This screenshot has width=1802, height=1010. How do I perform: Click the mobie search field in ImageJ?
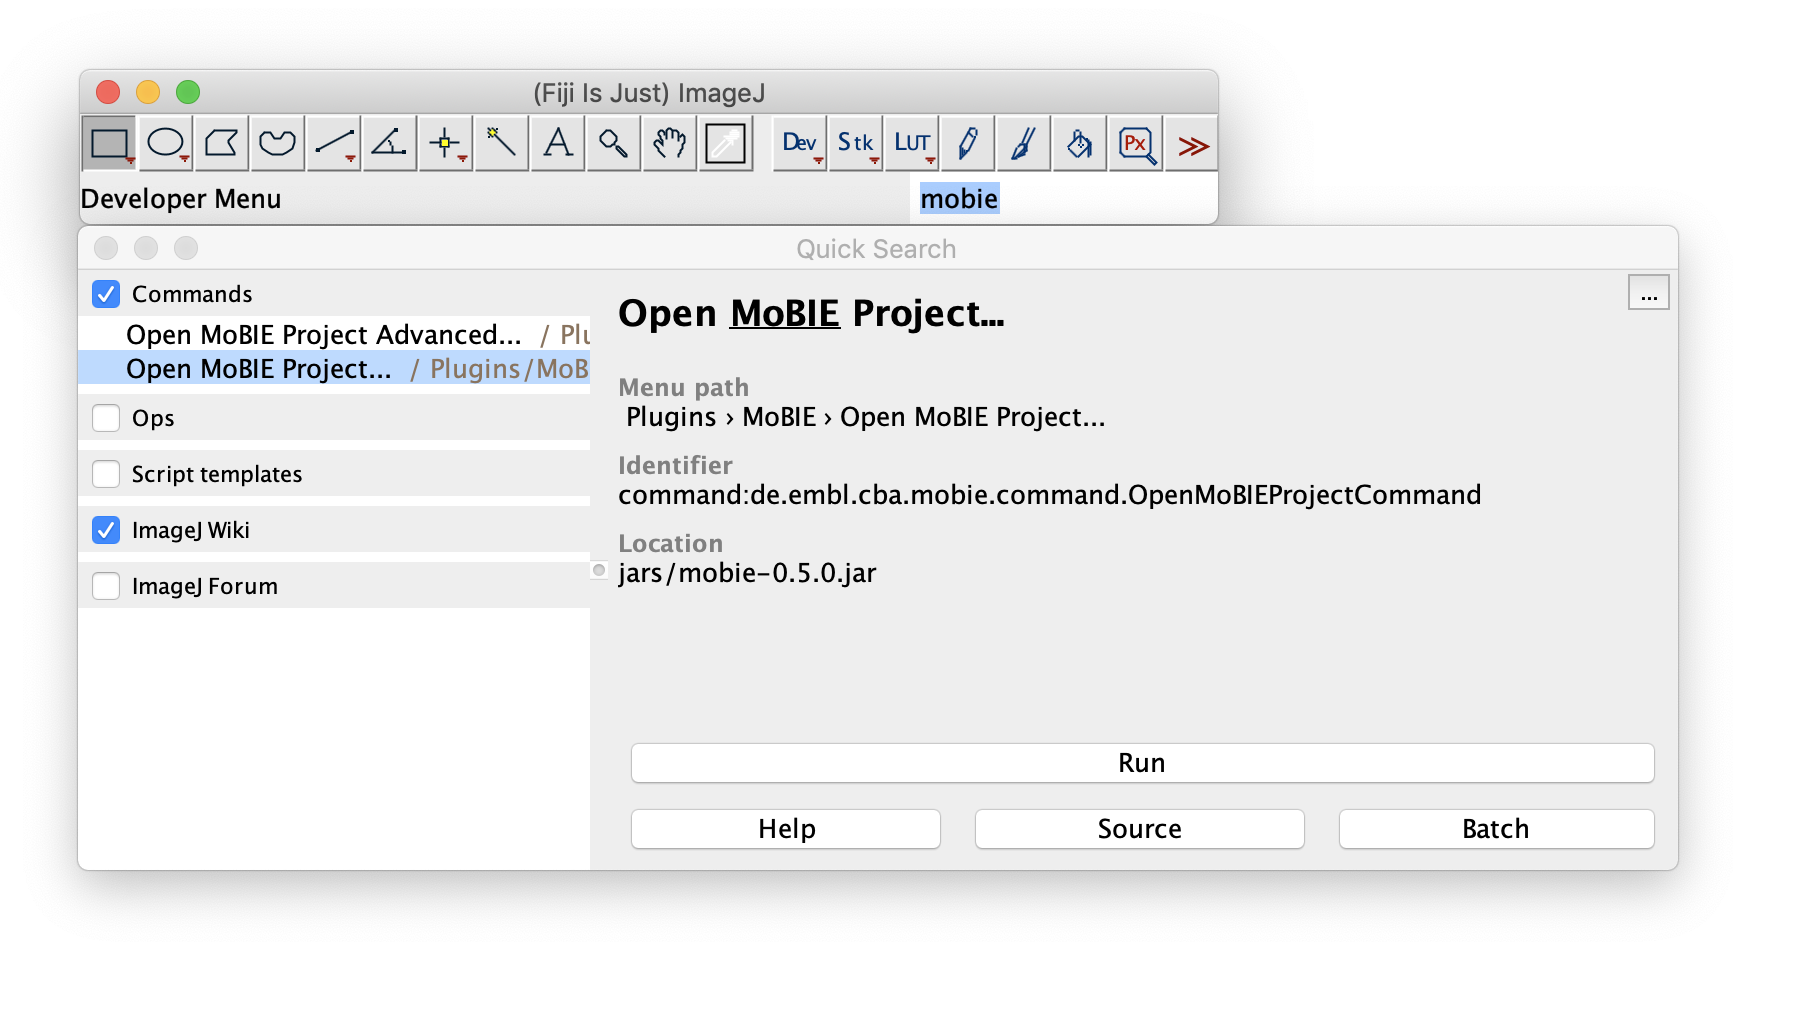click(1064, 199)
